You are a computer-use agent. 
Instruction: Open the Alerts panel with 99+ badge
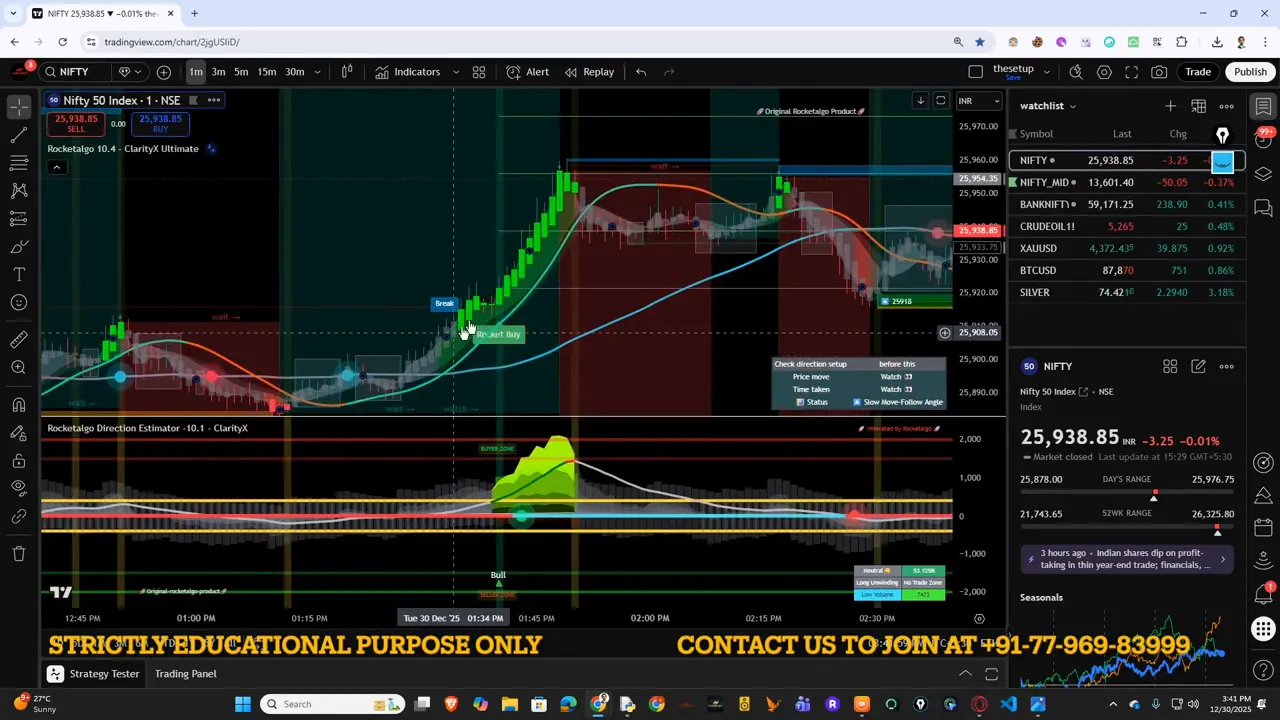1263,136
